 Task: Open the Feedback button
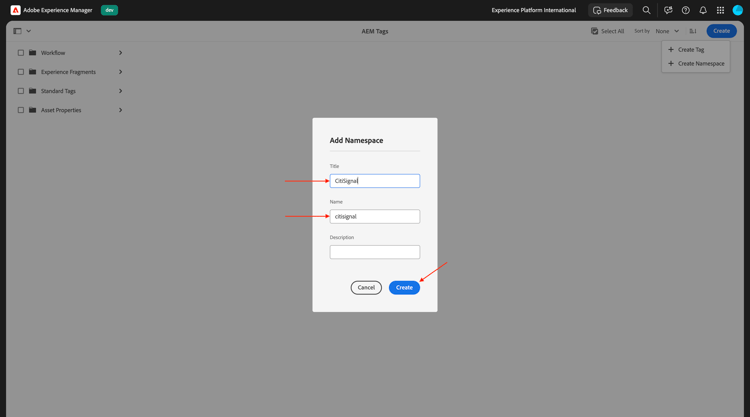pos(610,10)
